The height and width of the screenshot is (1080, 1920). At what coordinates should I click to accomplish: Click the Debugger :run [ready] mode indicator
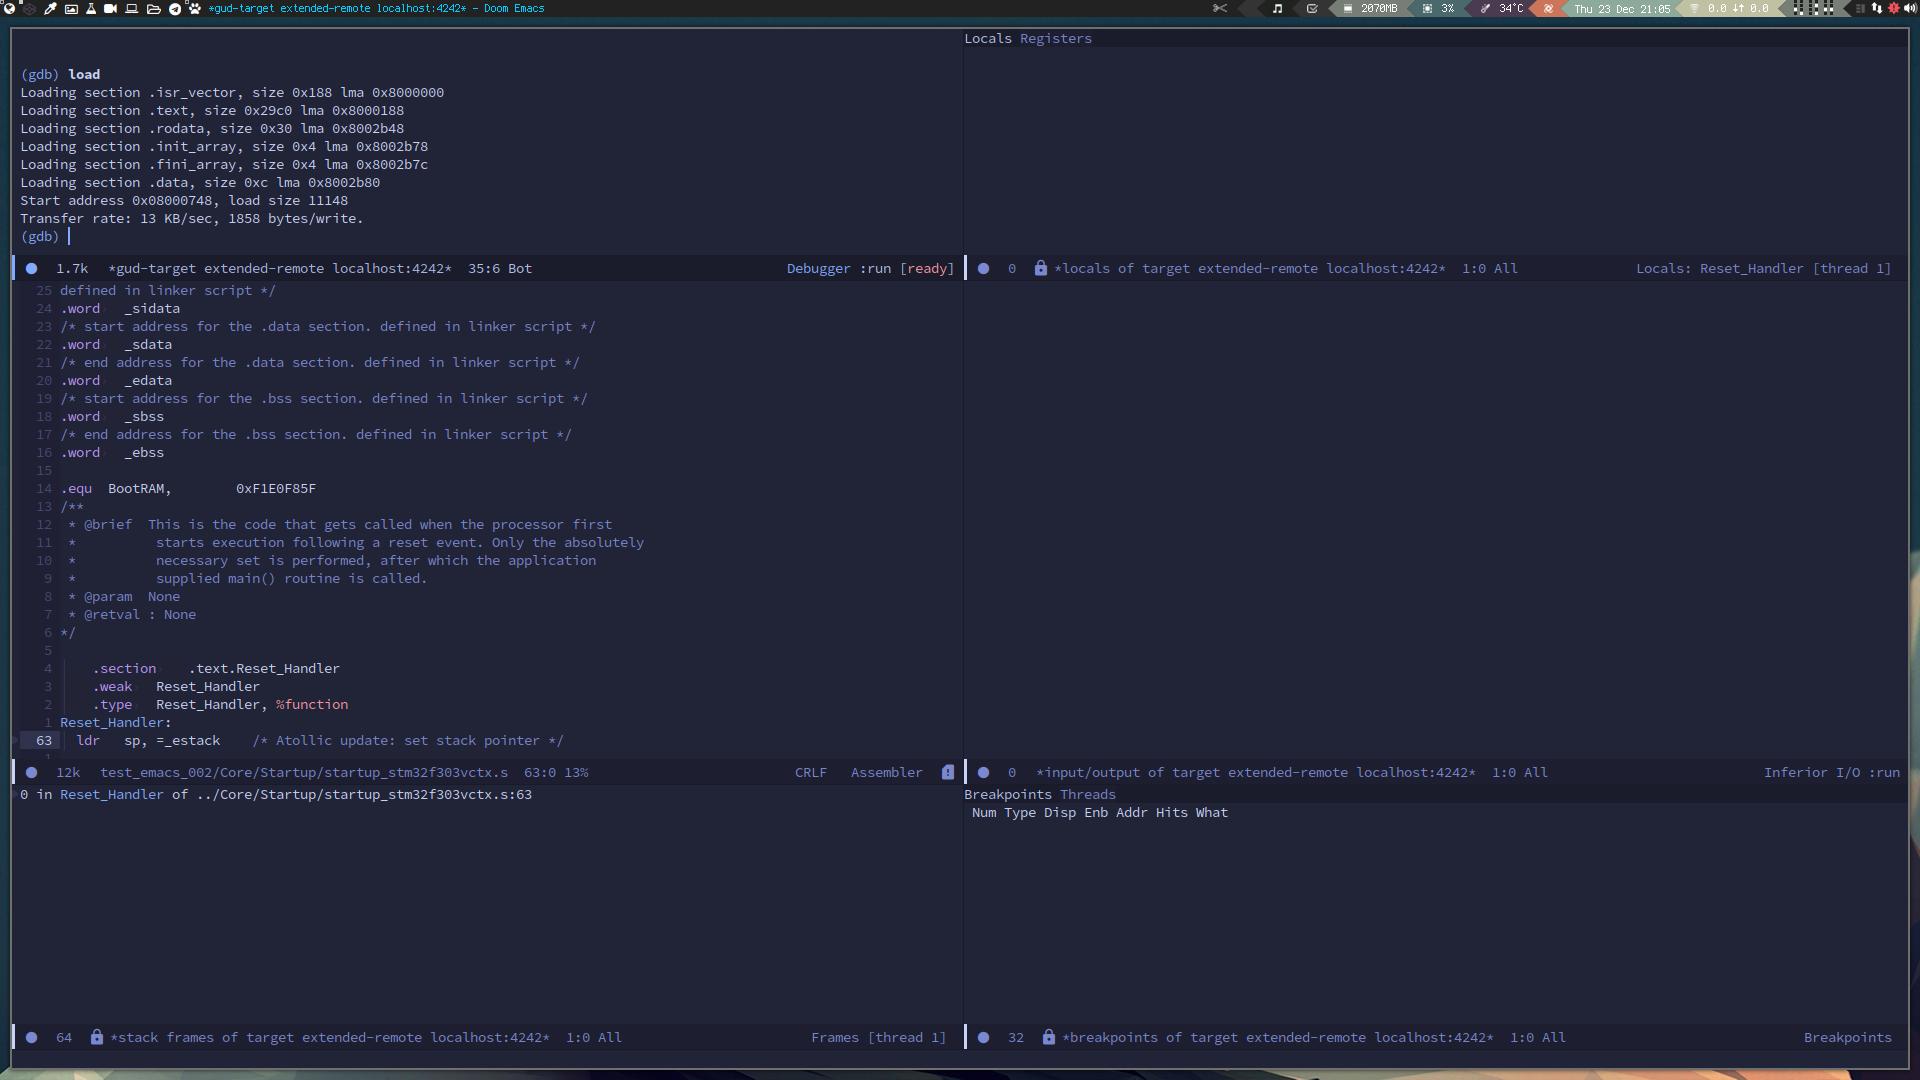870,269
